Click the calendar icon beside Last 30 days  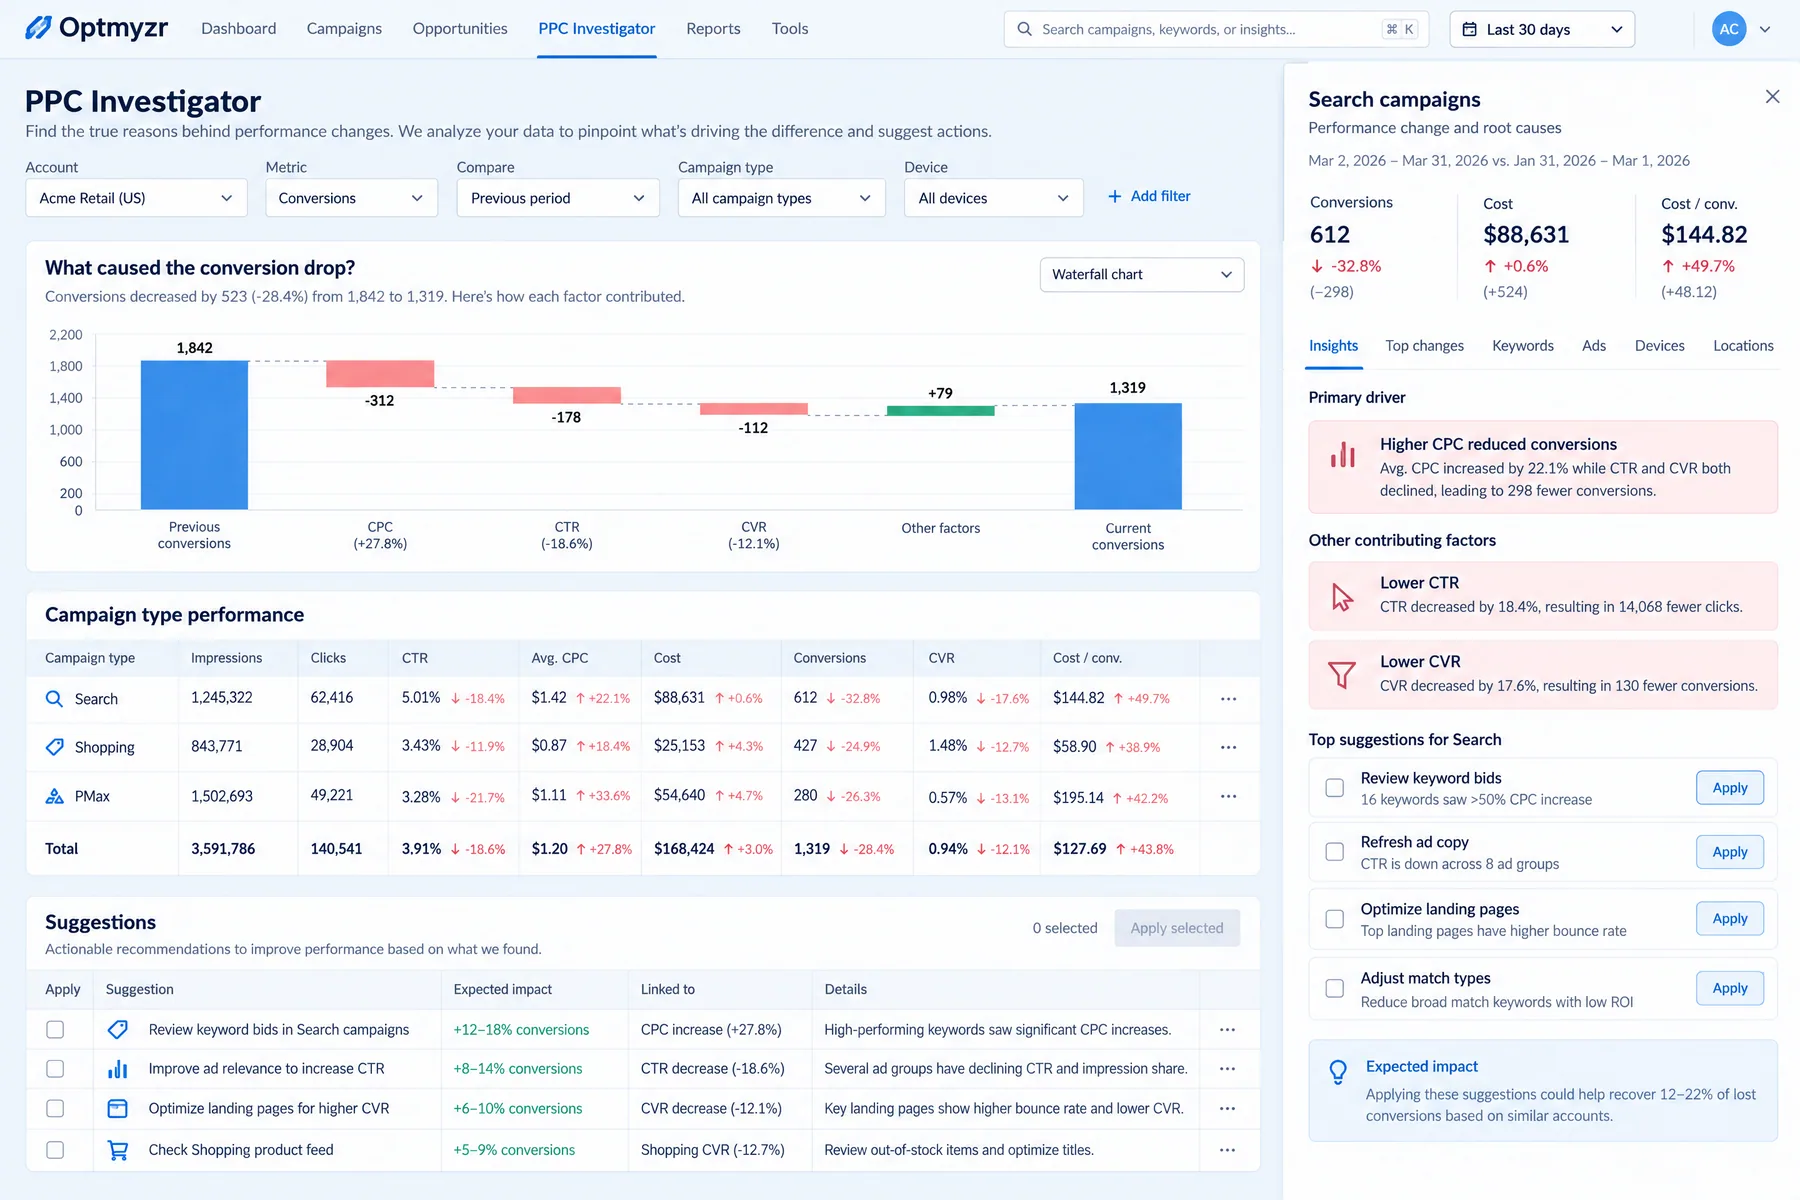[x=1469, y=29]
